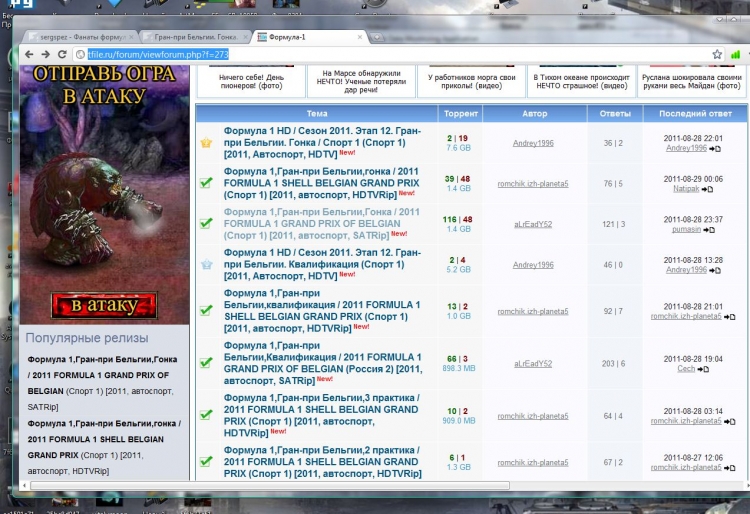Close the sergspez tab

point(132,37)
